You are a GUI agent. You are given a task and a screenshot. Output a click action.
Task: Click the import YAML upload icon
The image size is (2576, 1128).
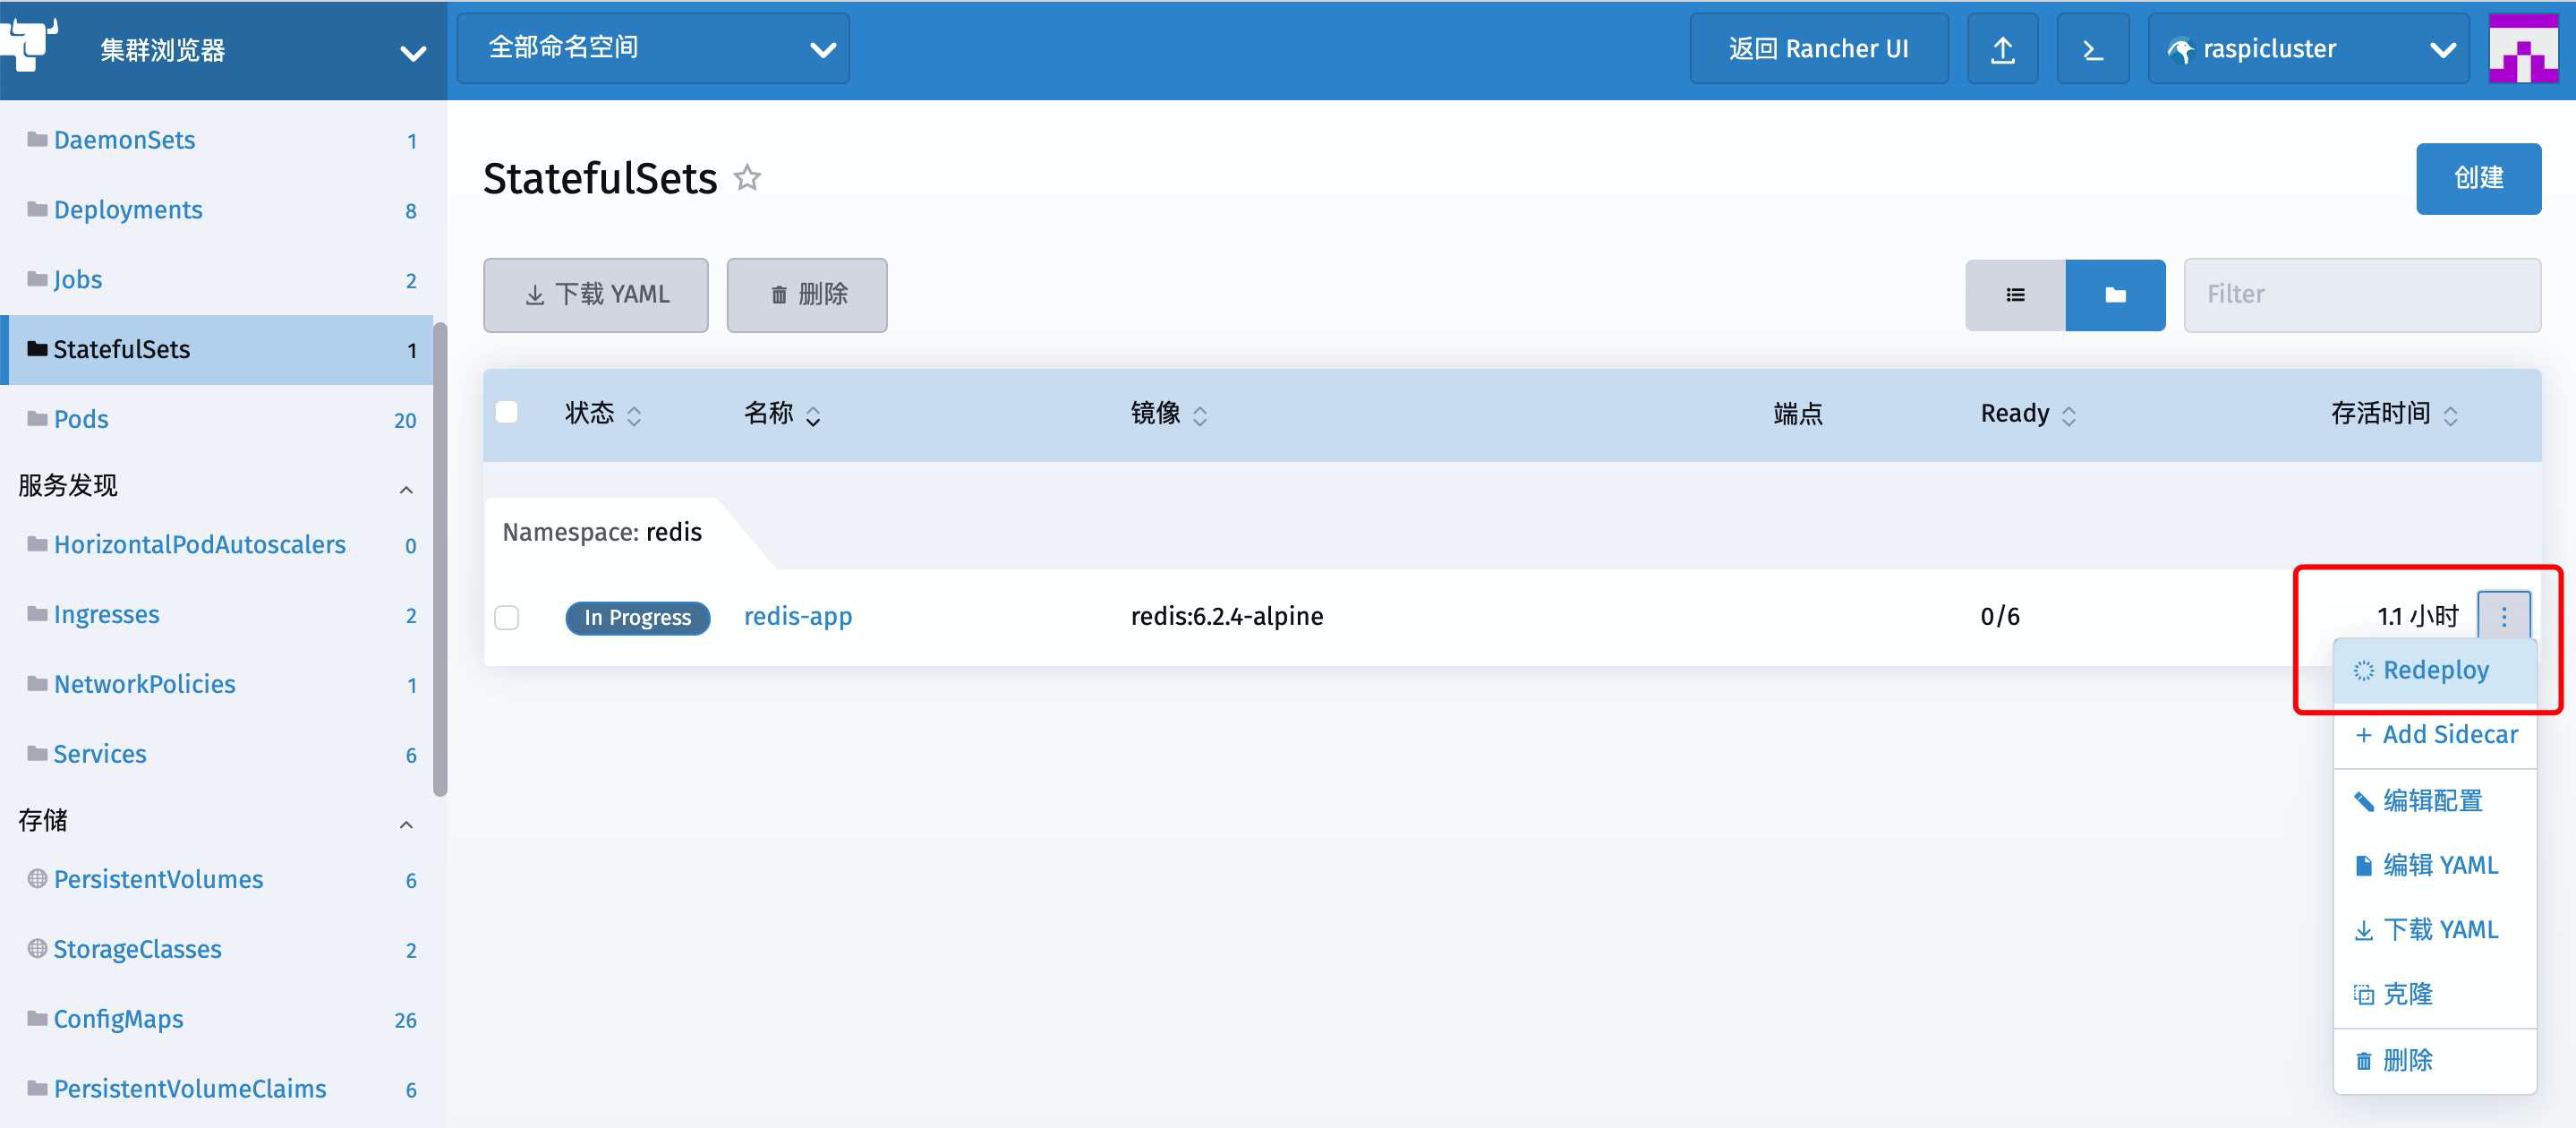[x=2002, y=49]
